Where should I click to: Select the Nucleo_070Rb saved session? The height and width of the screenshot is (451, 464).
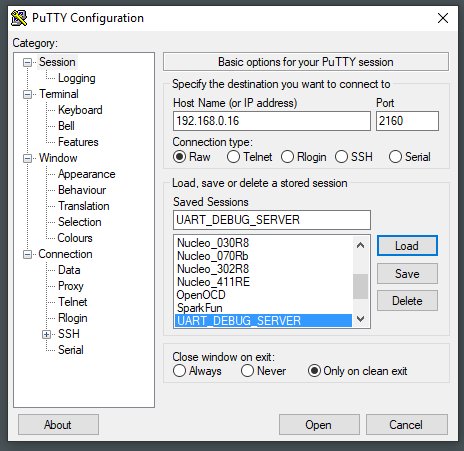[x=263, y=256]
